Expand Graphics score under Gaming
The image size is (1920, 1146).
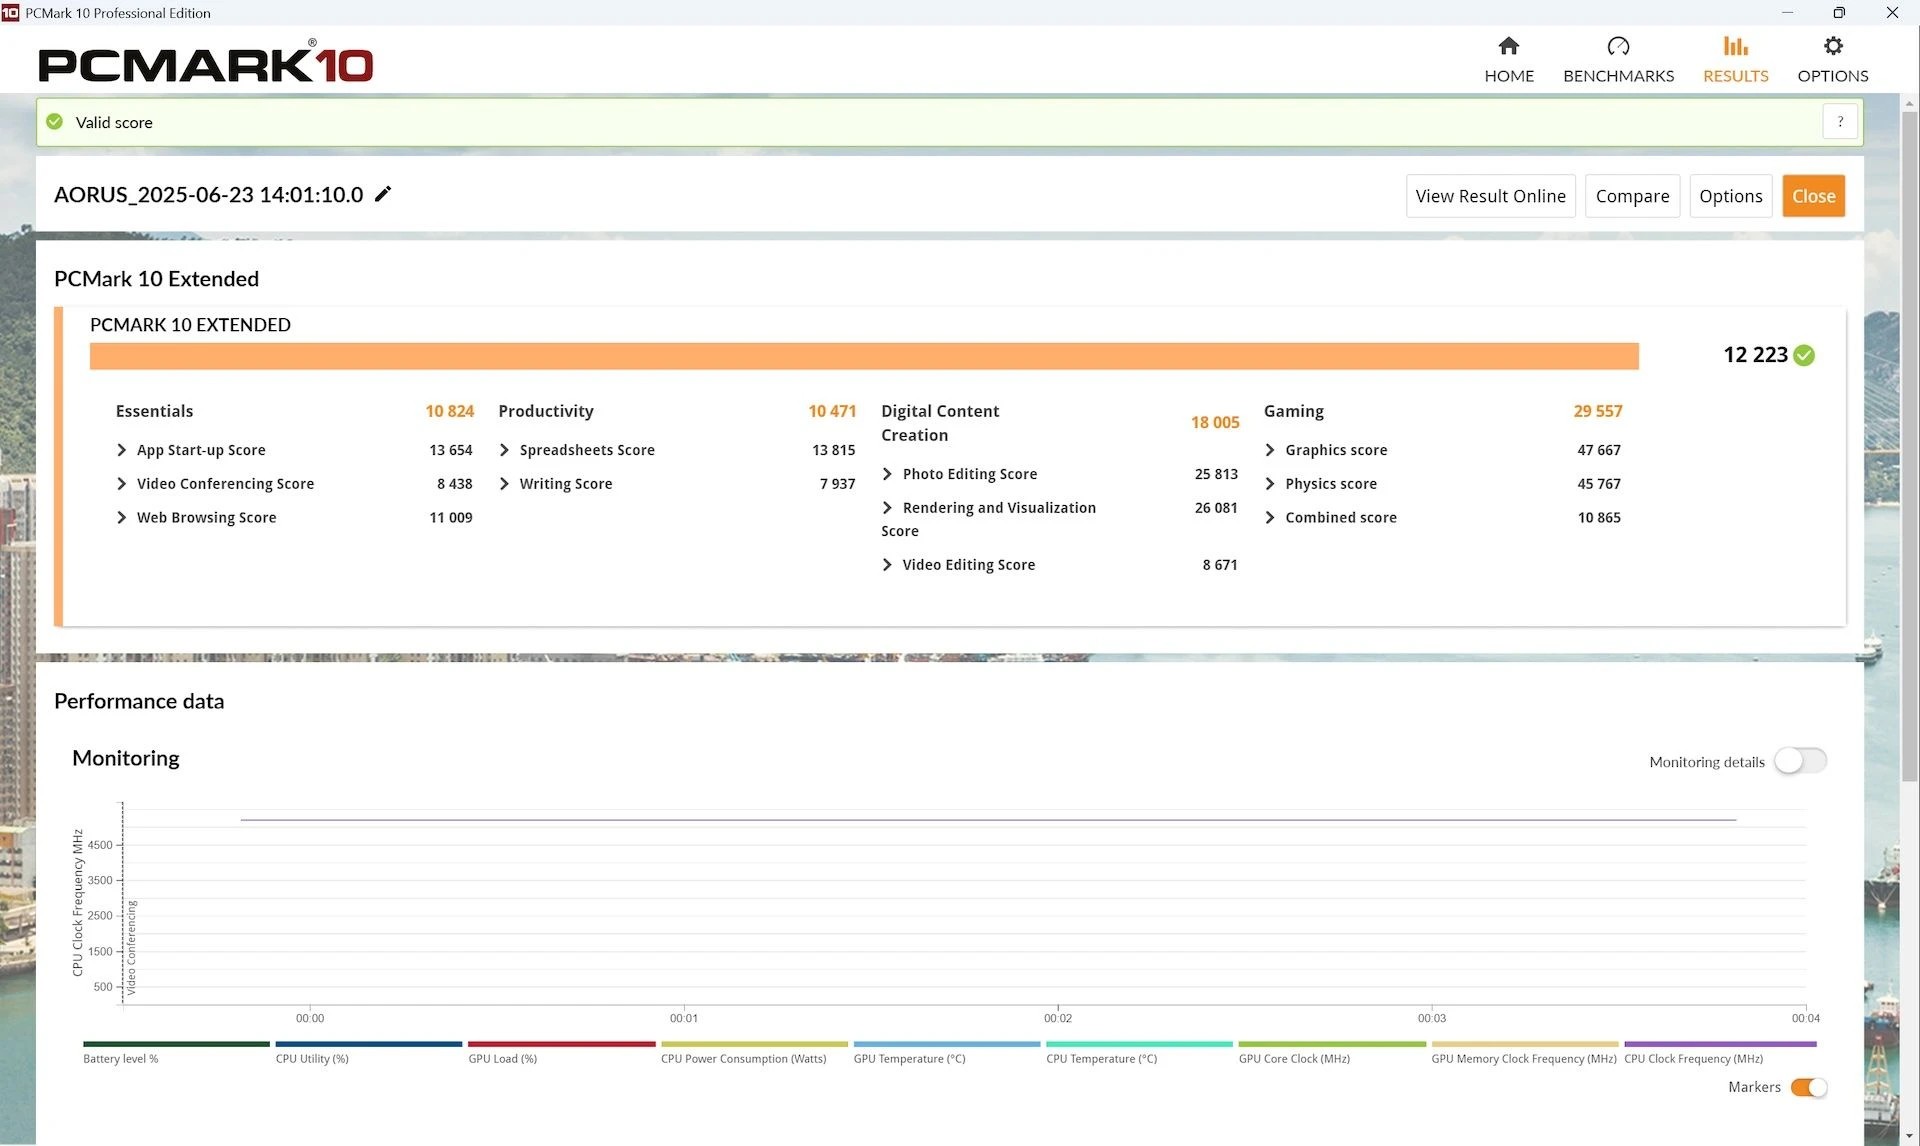click(x=1270, y=450)
